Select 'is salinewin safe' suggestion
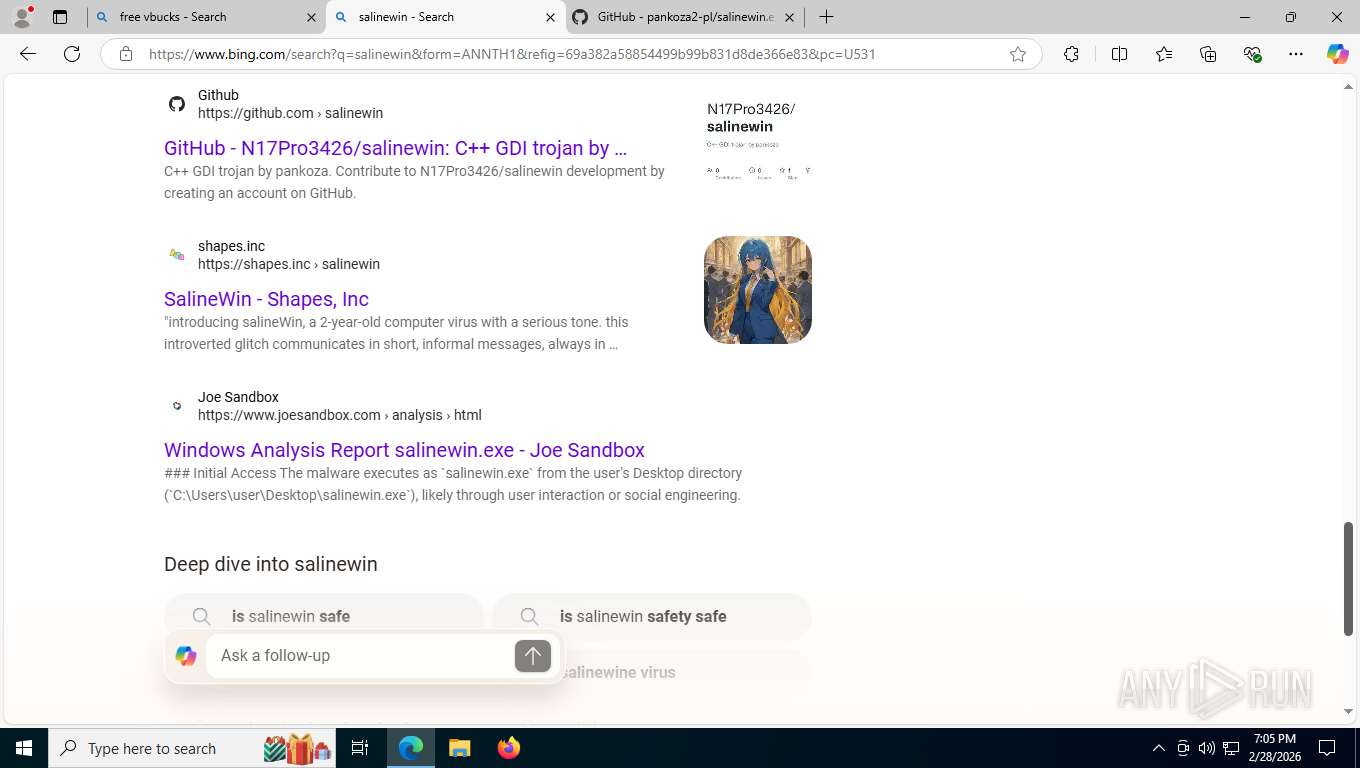The image size is (1360, 768). 324,616
